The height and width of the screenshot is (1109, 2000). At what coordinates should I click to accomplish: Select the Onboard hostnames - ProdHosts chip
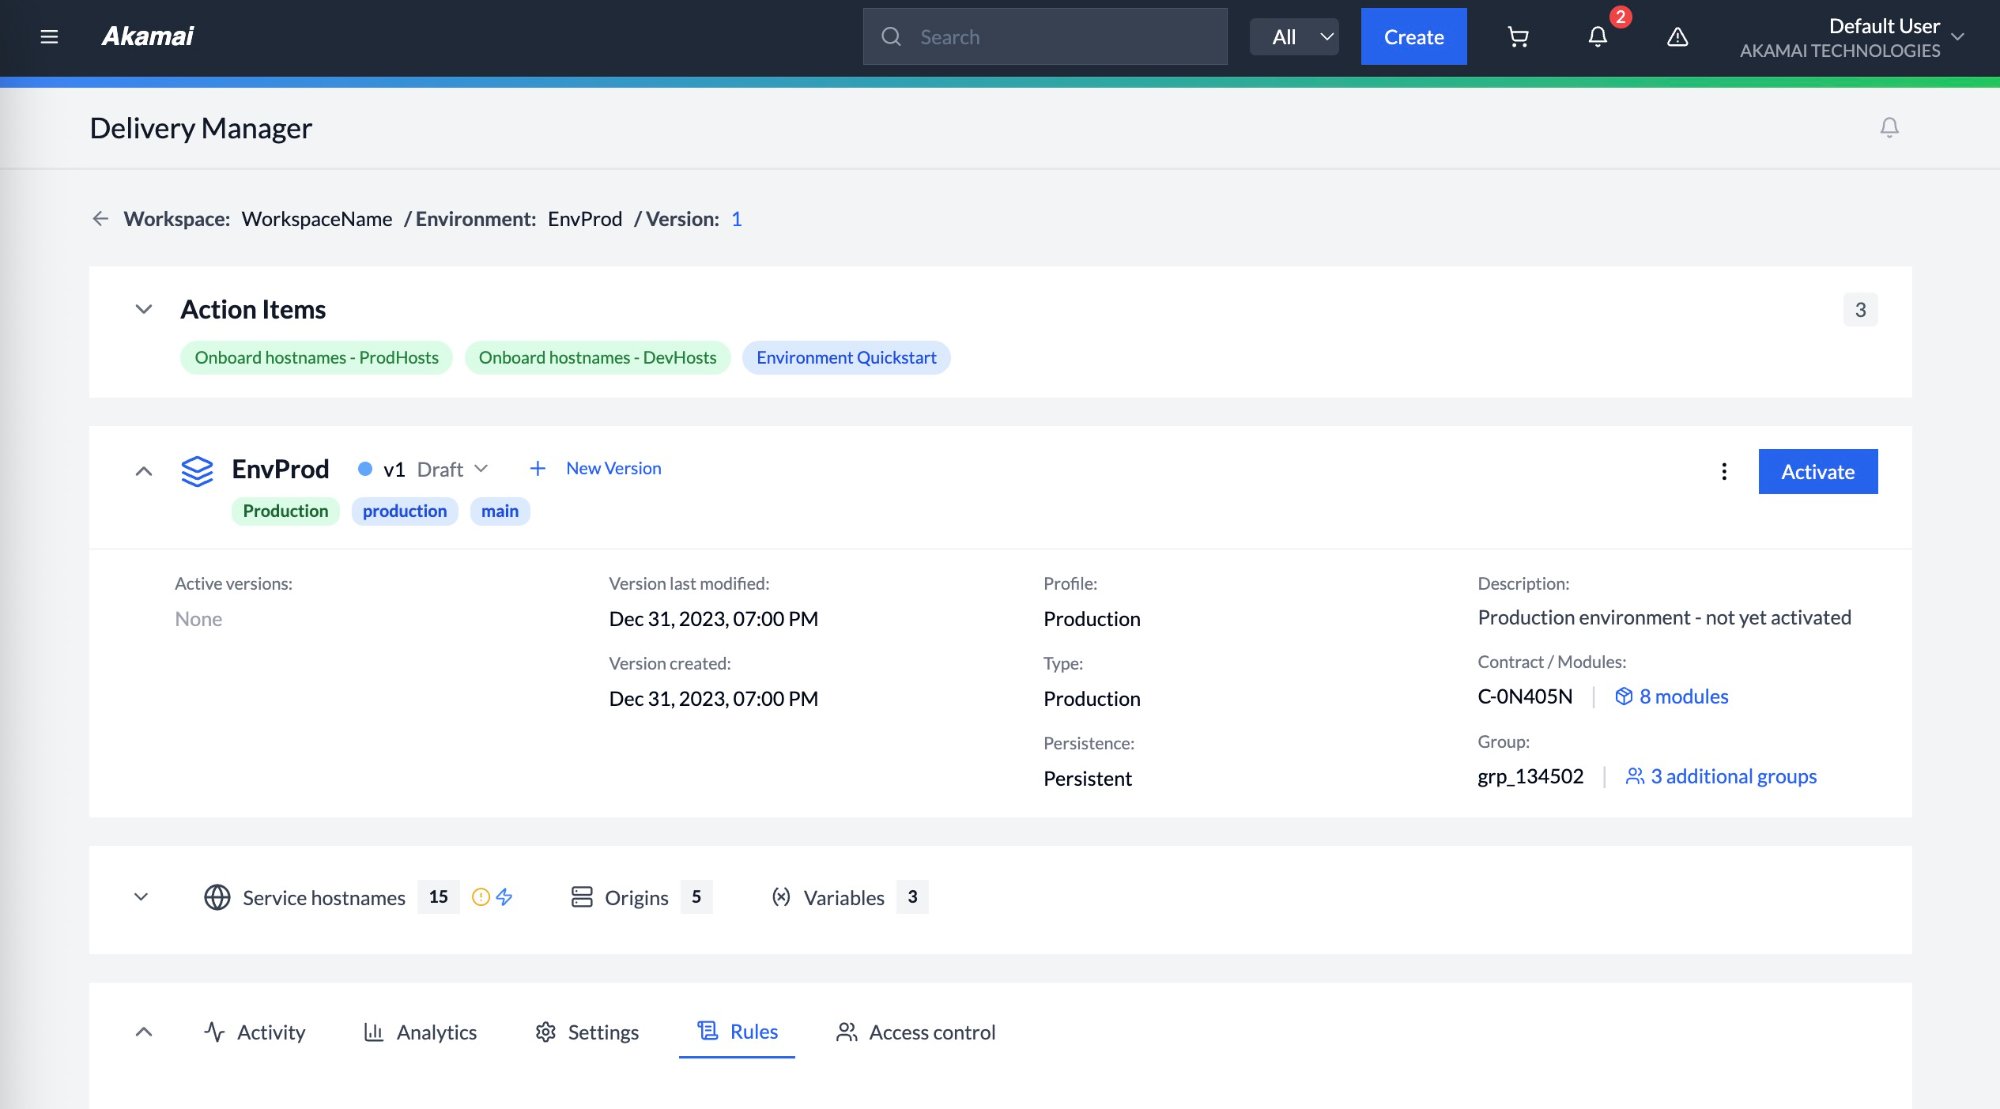pyautogui.click(x=315, y=357)
